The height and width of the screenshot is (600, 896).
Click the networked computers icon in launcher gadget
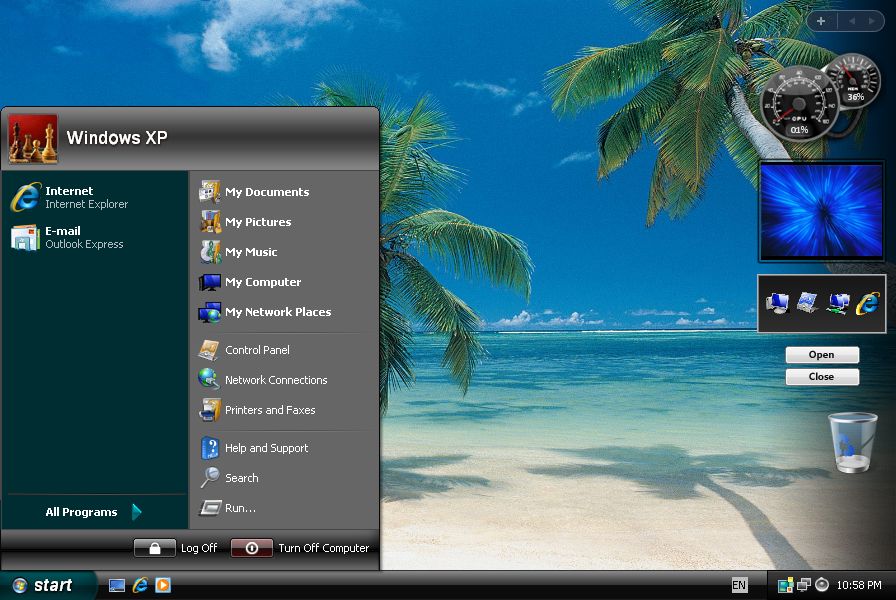838,303
